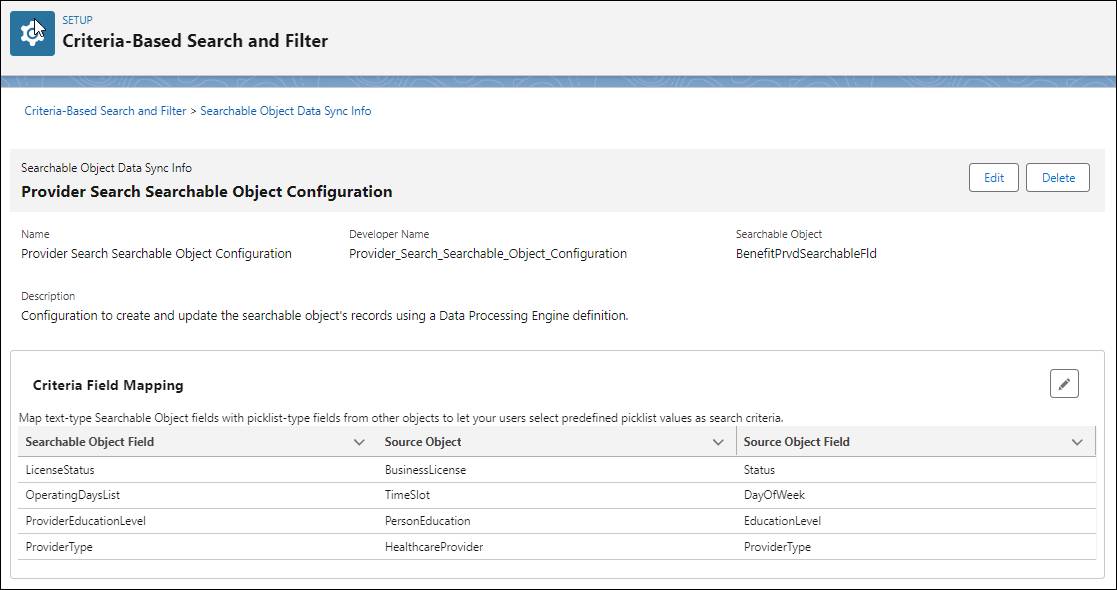Open Criteria-Based Search and Filter breadcrumb link
1117x590 pixels.
[x=104, y=110]
